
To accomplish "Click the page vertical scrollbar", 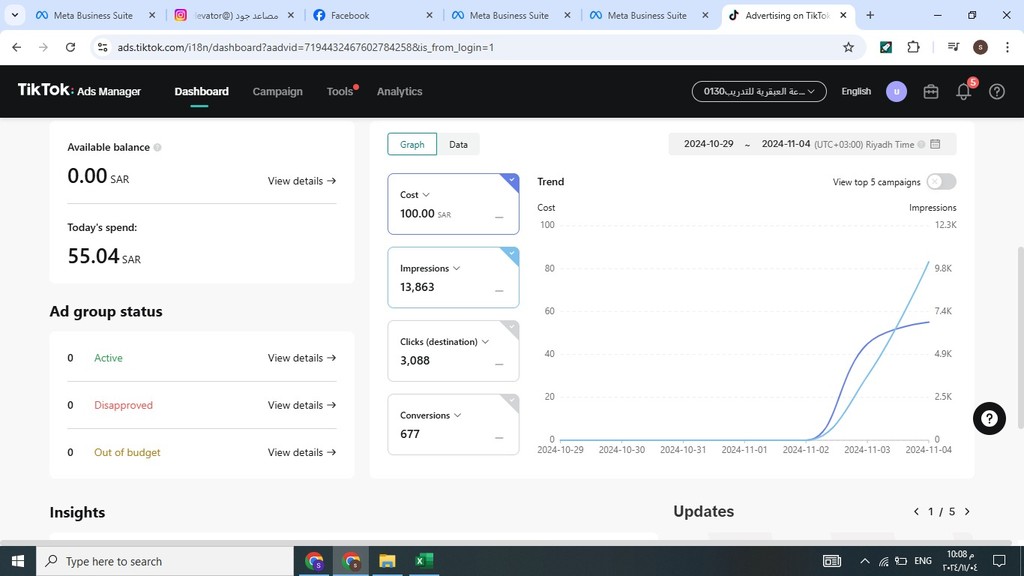I will pos(1019,338).
